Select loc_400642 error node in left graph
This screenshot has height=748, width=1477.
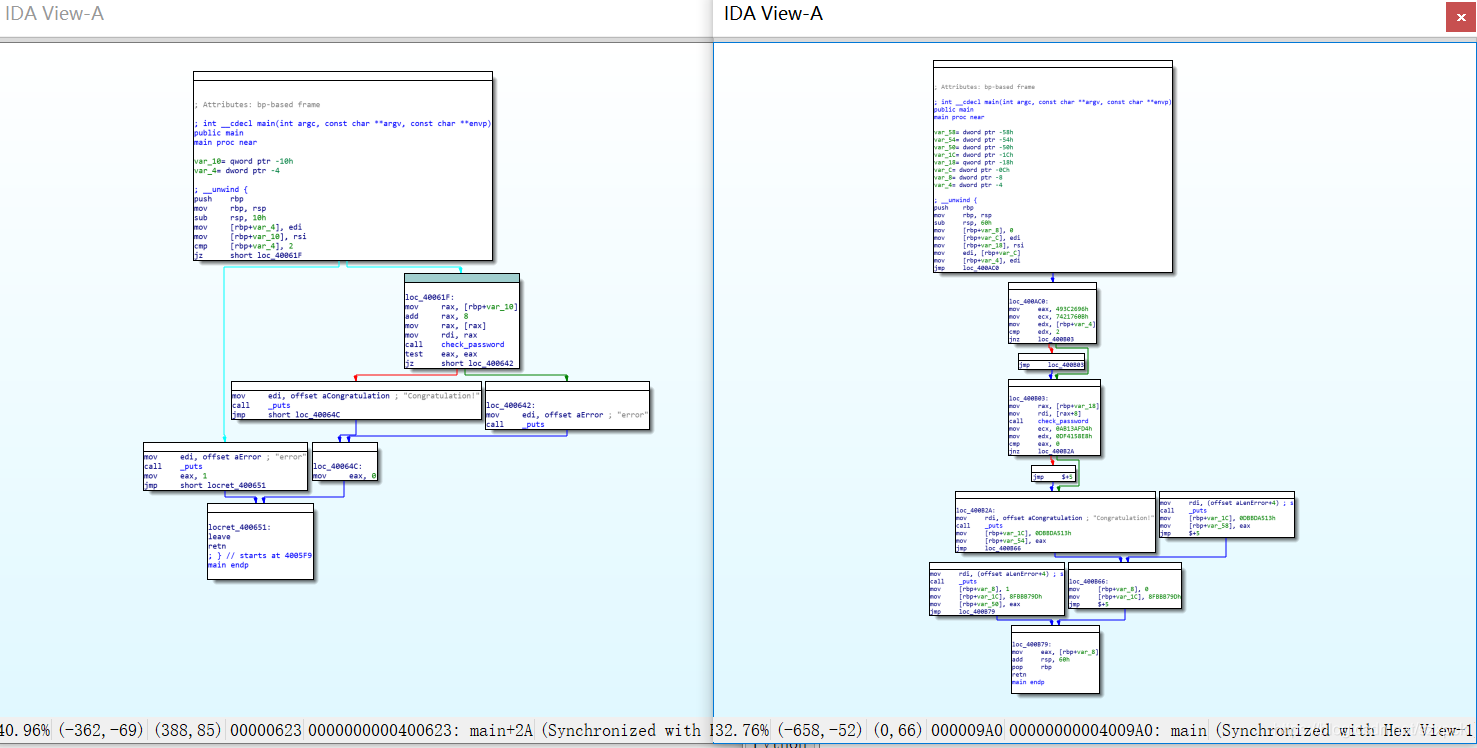[x=566, y=406]
